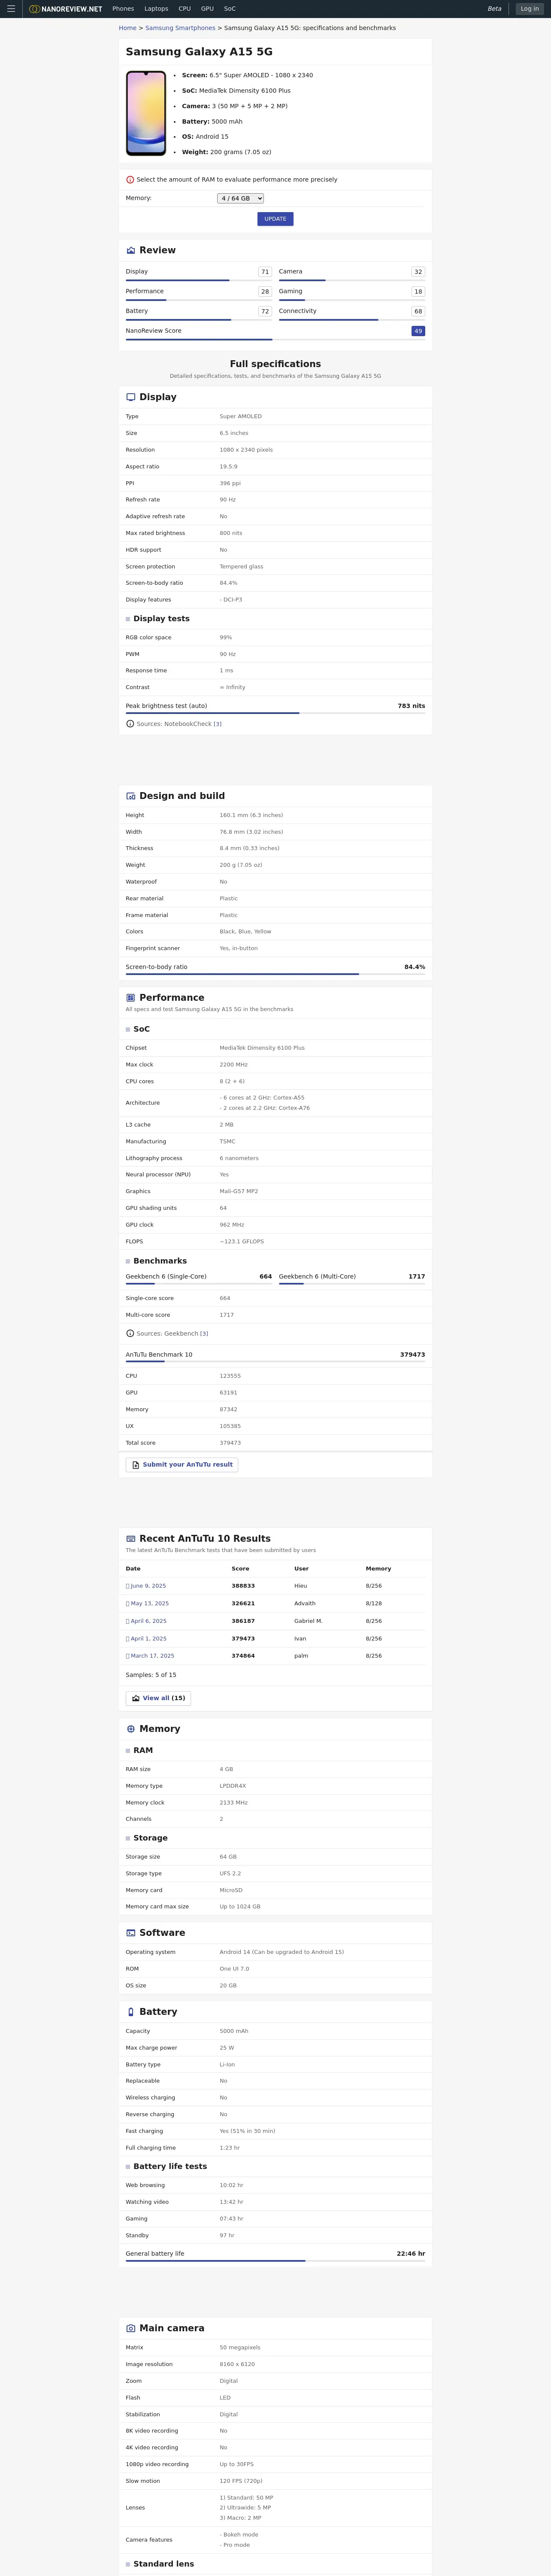Click the Display section monitor icon

131,397
